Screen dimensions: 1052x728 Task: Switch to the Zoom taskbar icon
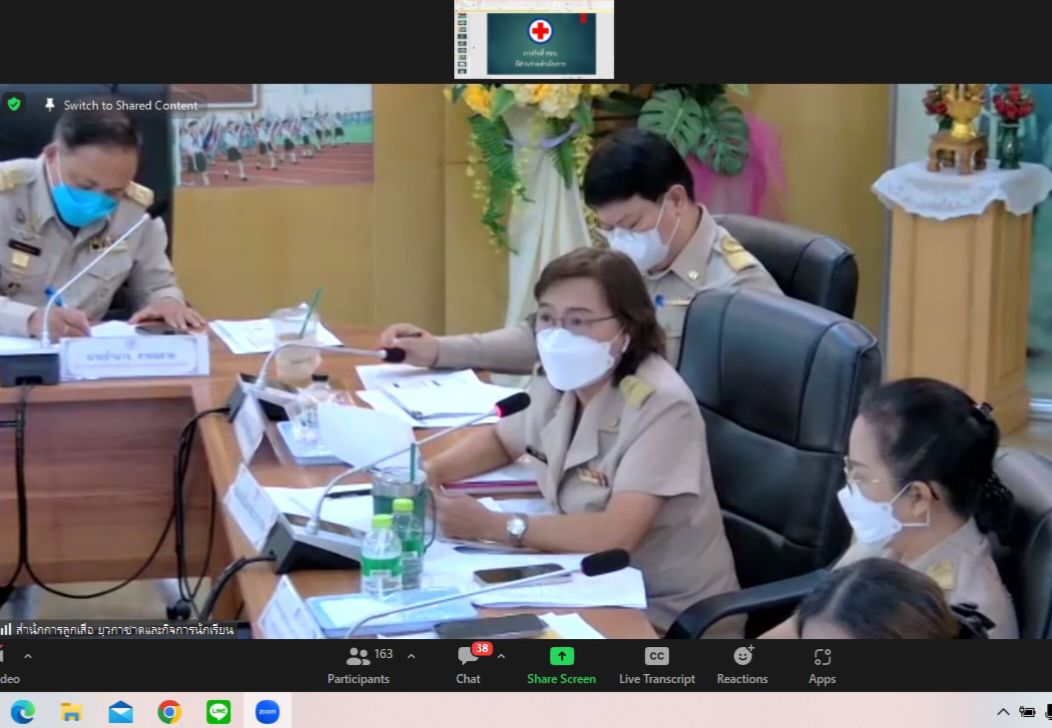coord(267,711)
